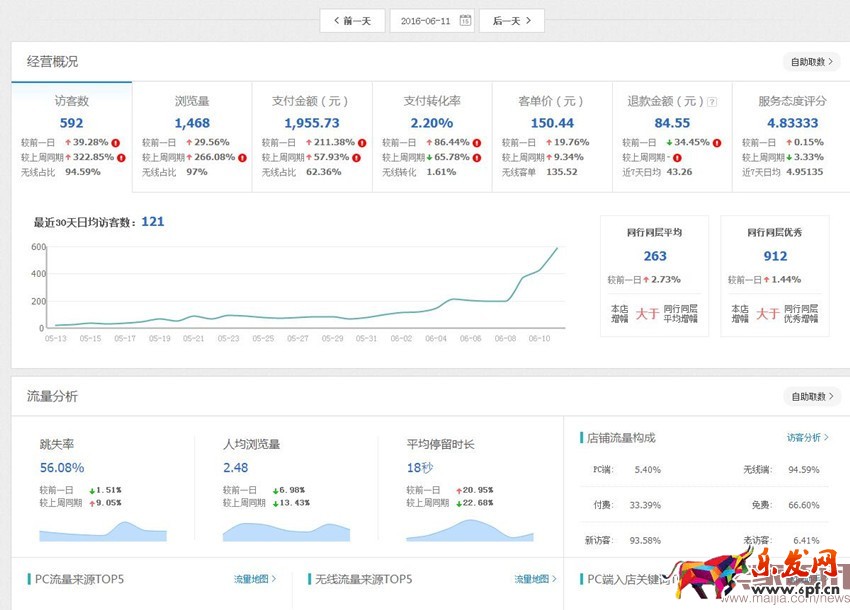Expand 自助取数 in the 流量分析 header
The image size is (850, 610).
tap(812, 396)
